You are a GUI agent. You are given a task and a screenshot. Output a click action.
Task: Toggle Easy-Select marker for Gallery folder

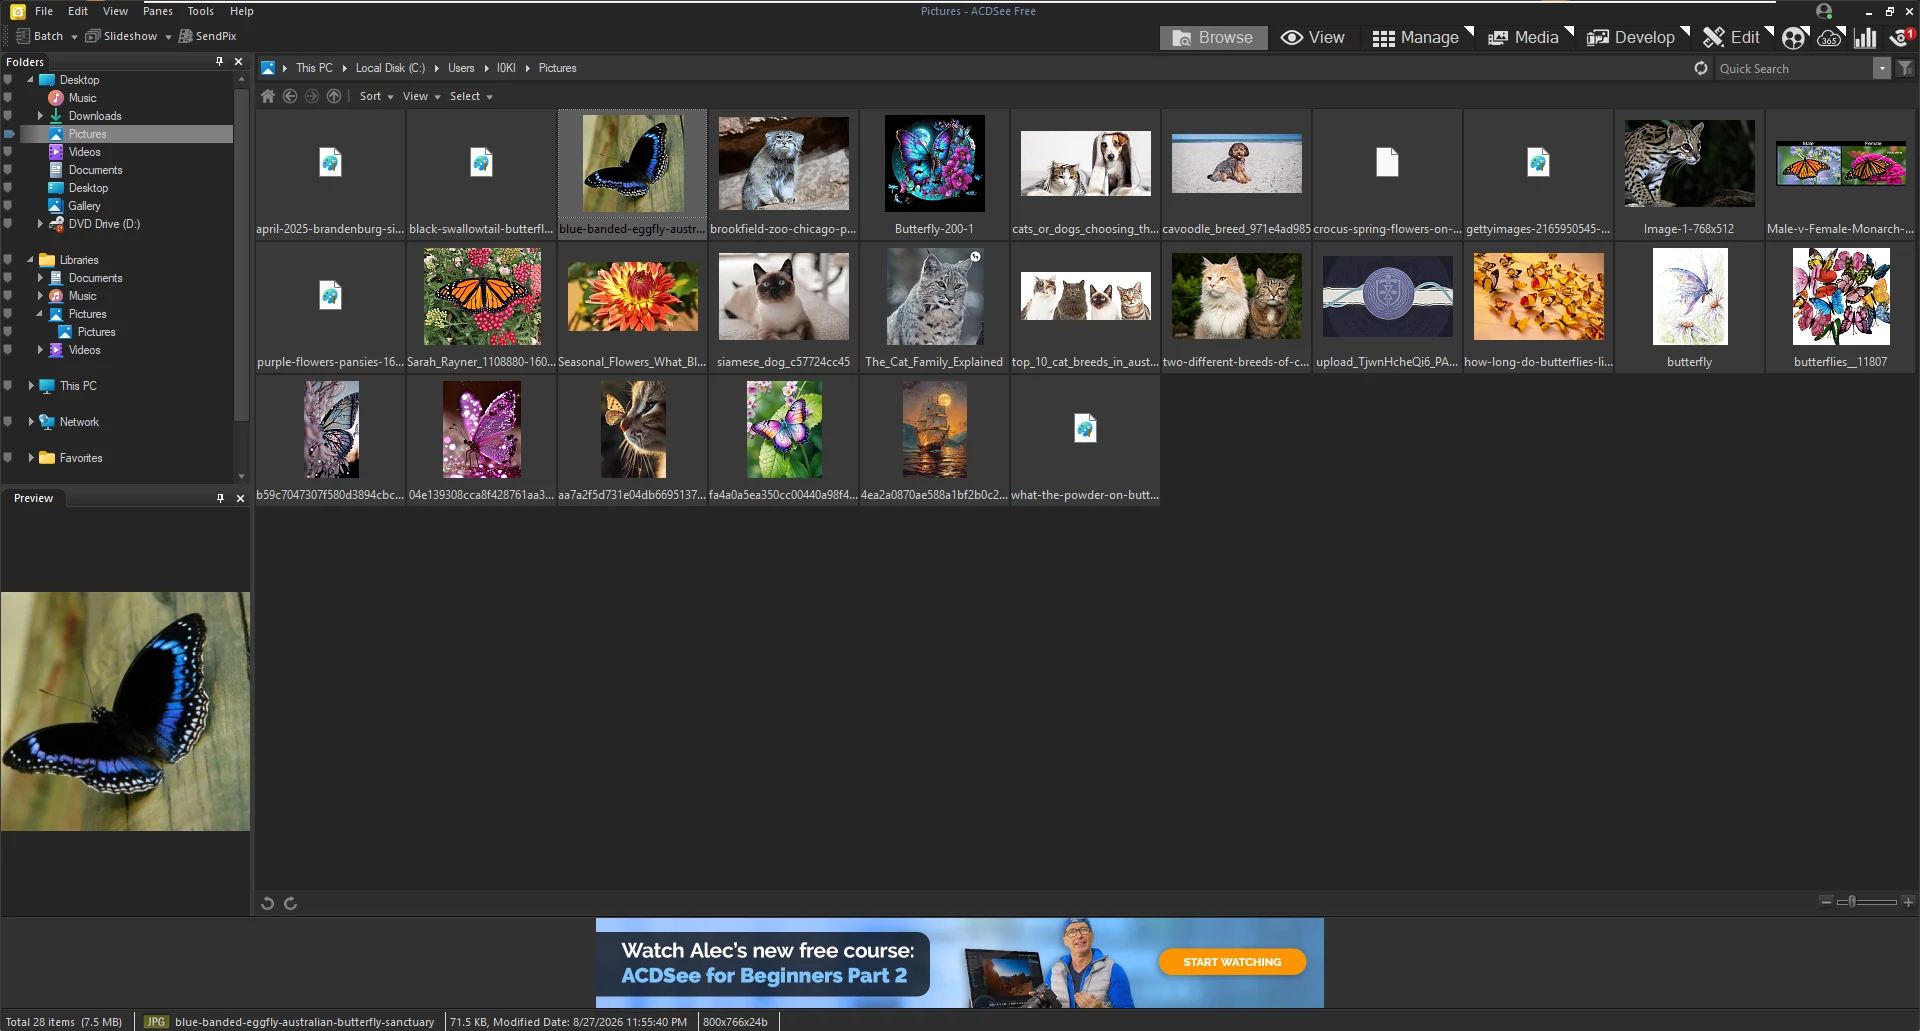pyautogui.click(x=8, y=206)
